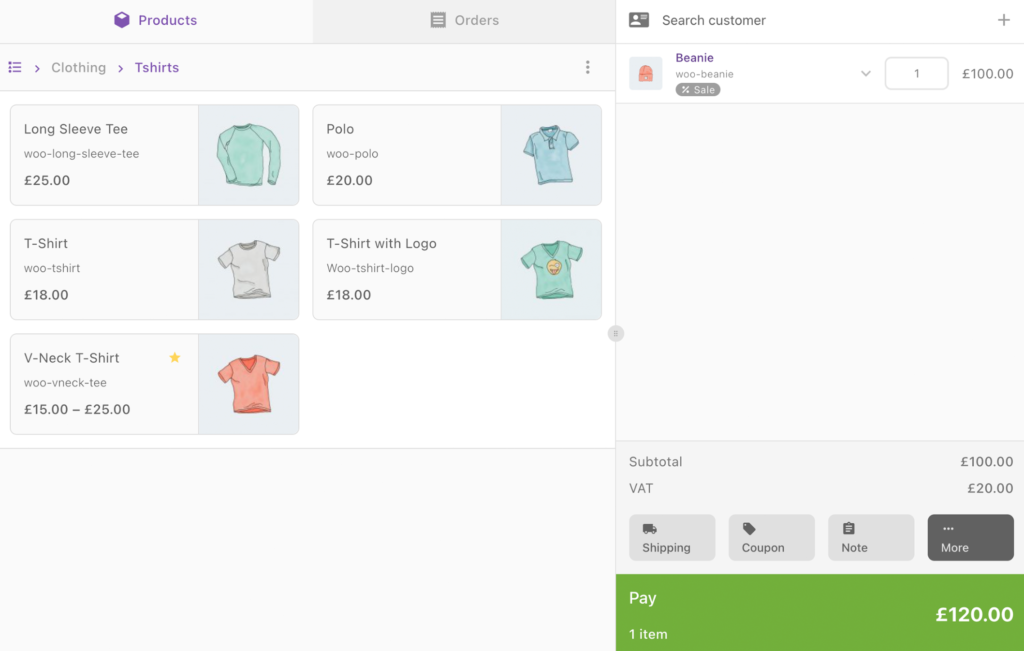Click the customer search icon
This screenshot has height=651, width=1024.
point(637,19)
